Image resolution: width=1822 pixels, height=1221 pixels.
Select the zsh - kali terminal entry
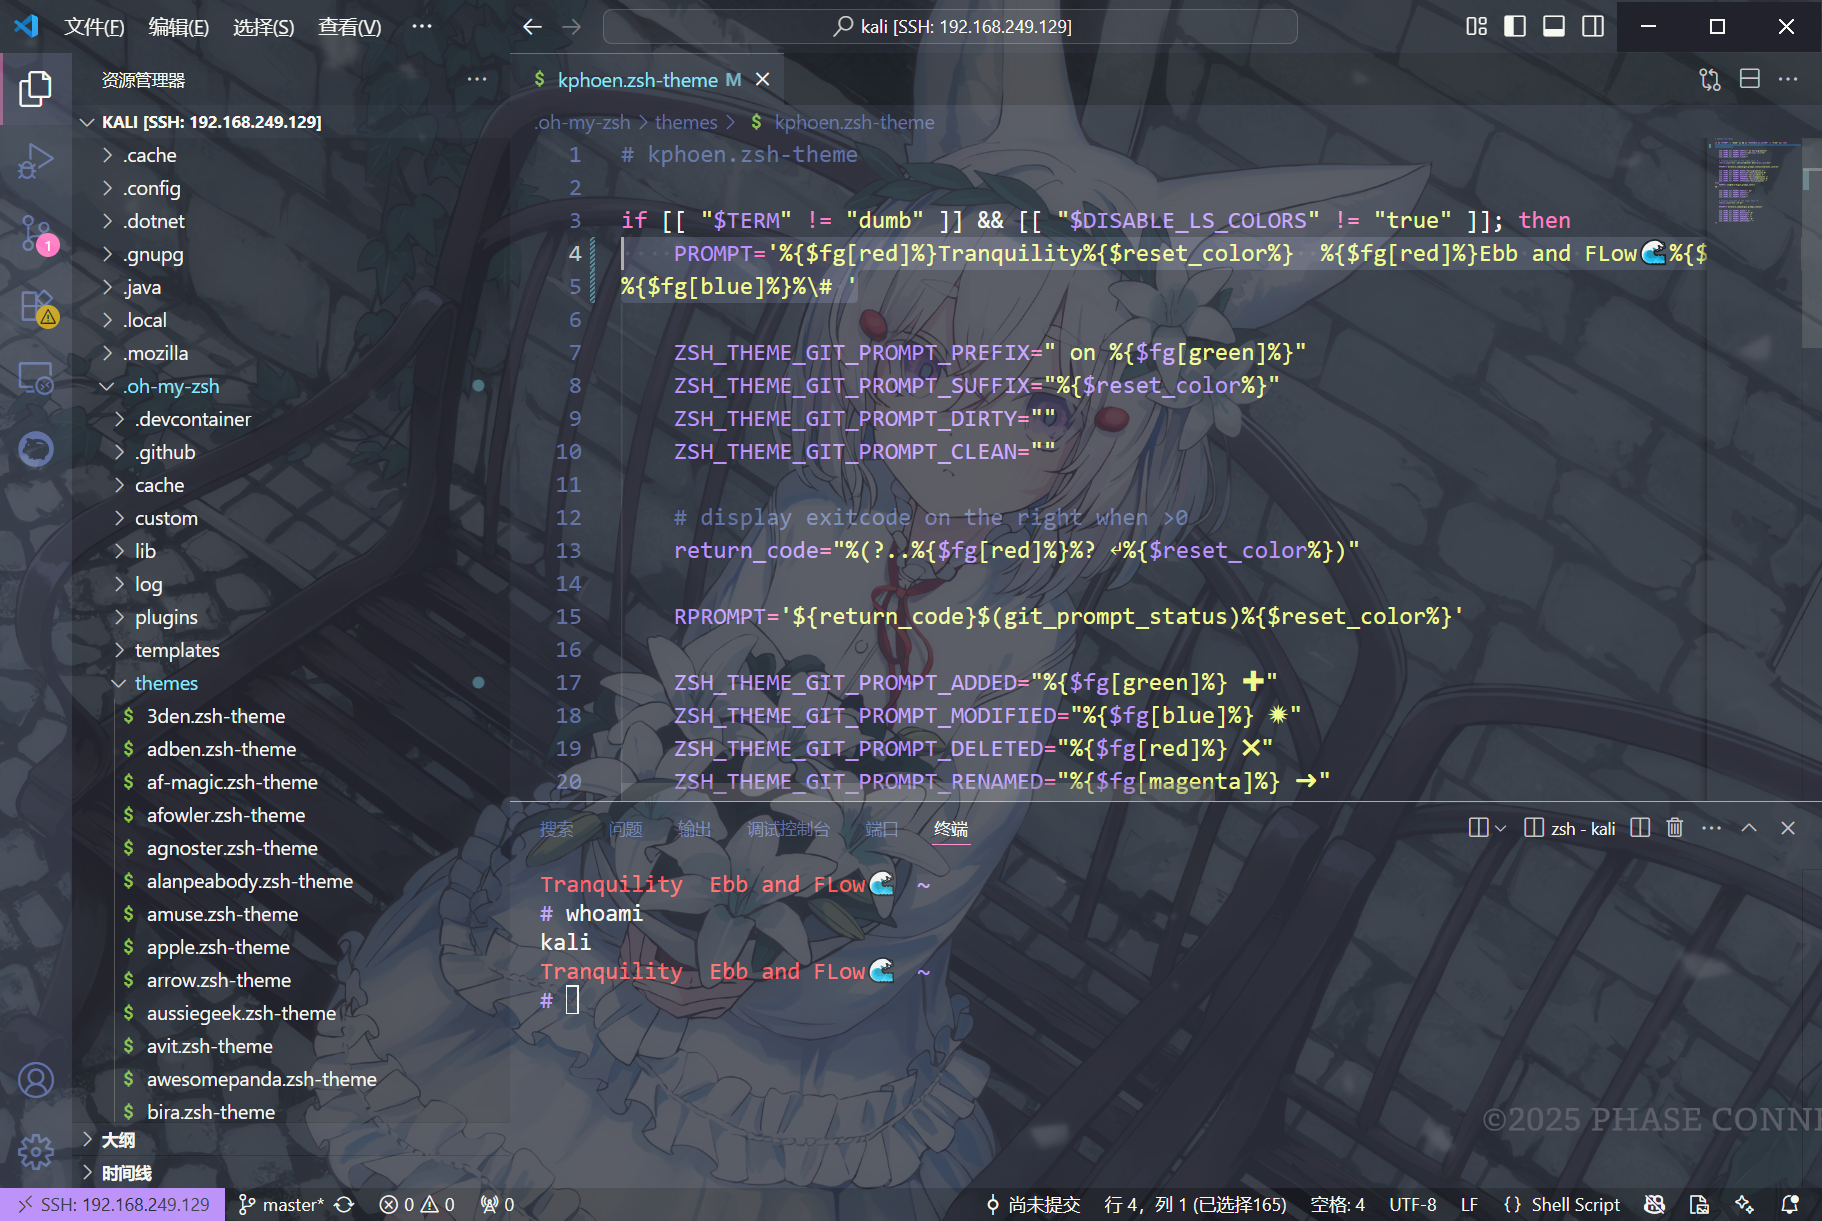(x=1570, y=828)
